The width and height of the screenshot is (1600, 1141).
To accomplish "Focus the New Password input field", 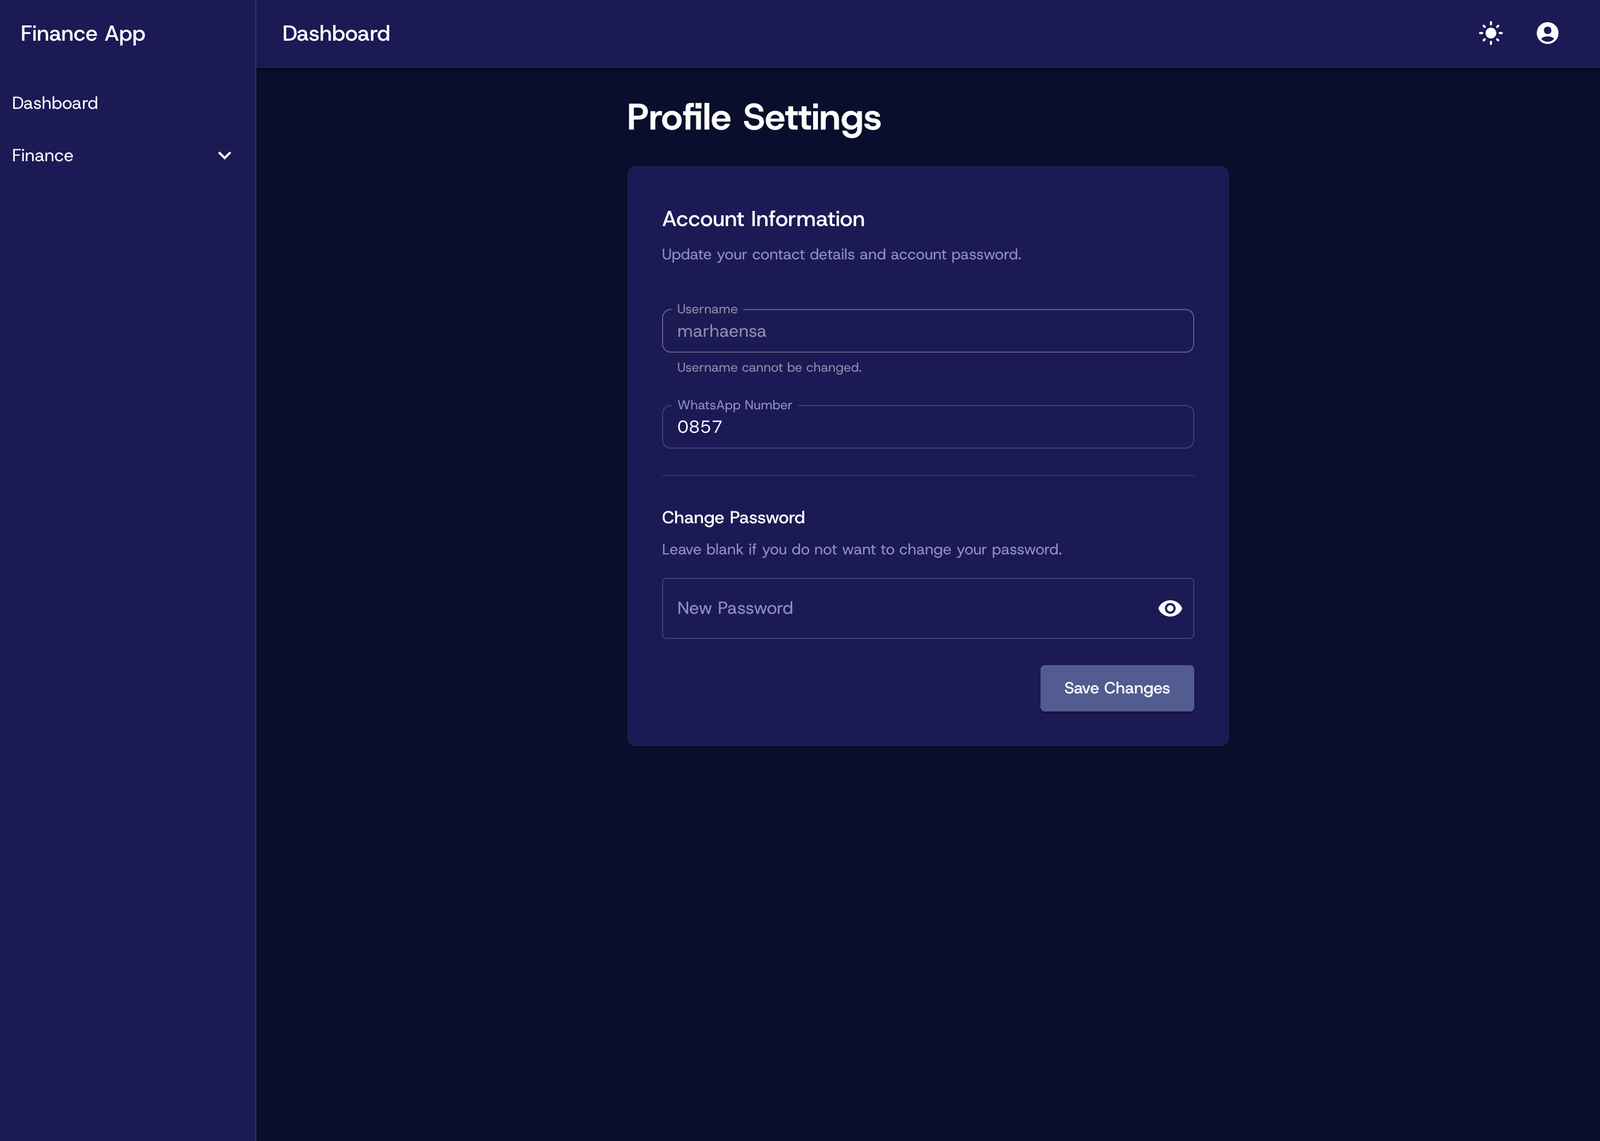I will [900, 608].
